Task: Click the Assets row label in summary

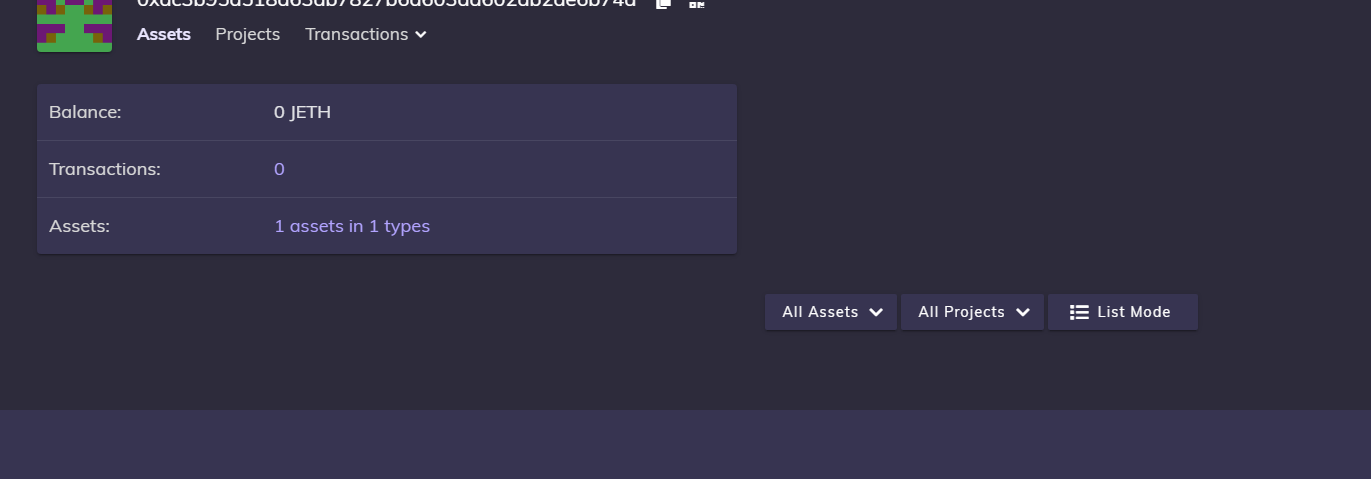Action: [79, 226]
